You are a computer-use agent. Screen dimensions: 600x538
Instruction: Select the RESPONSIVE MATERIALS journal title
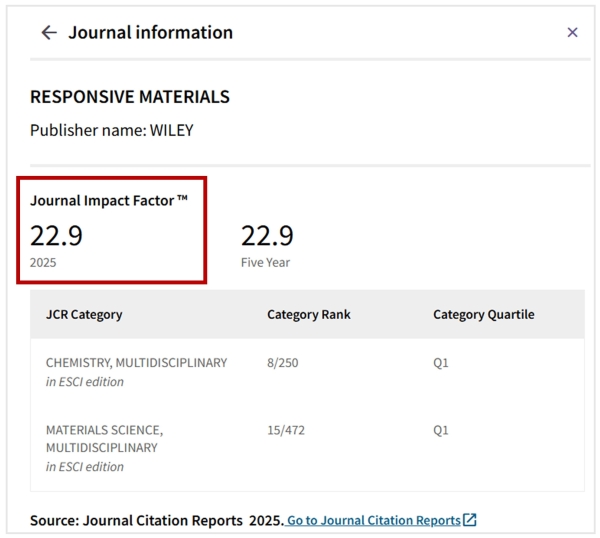[x=130, y=97]
